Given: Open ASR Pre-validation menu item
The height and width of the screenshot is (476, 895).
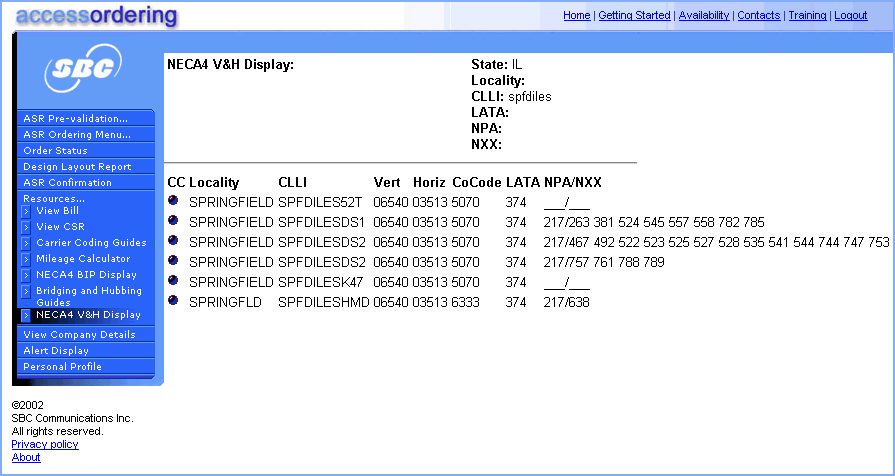Looking at the screenshot, I should 76,118.
